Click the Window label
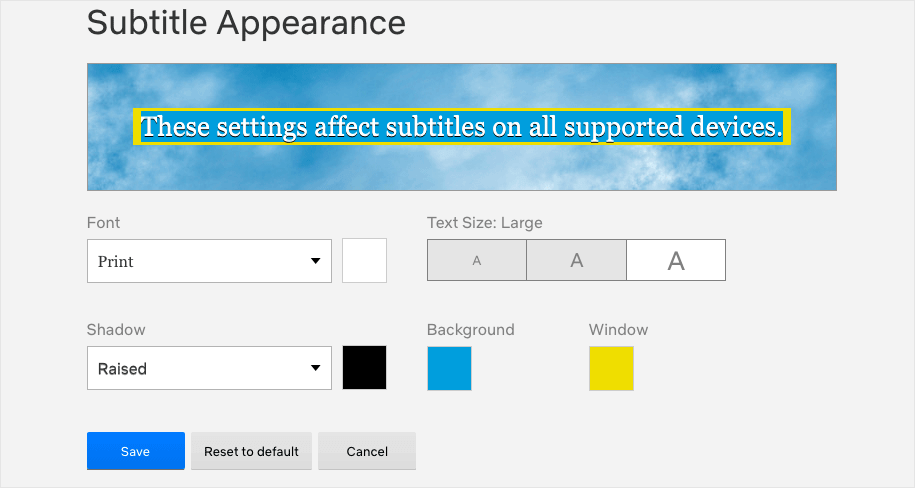The height and width of the screenshot is (488, 915). 619,330
